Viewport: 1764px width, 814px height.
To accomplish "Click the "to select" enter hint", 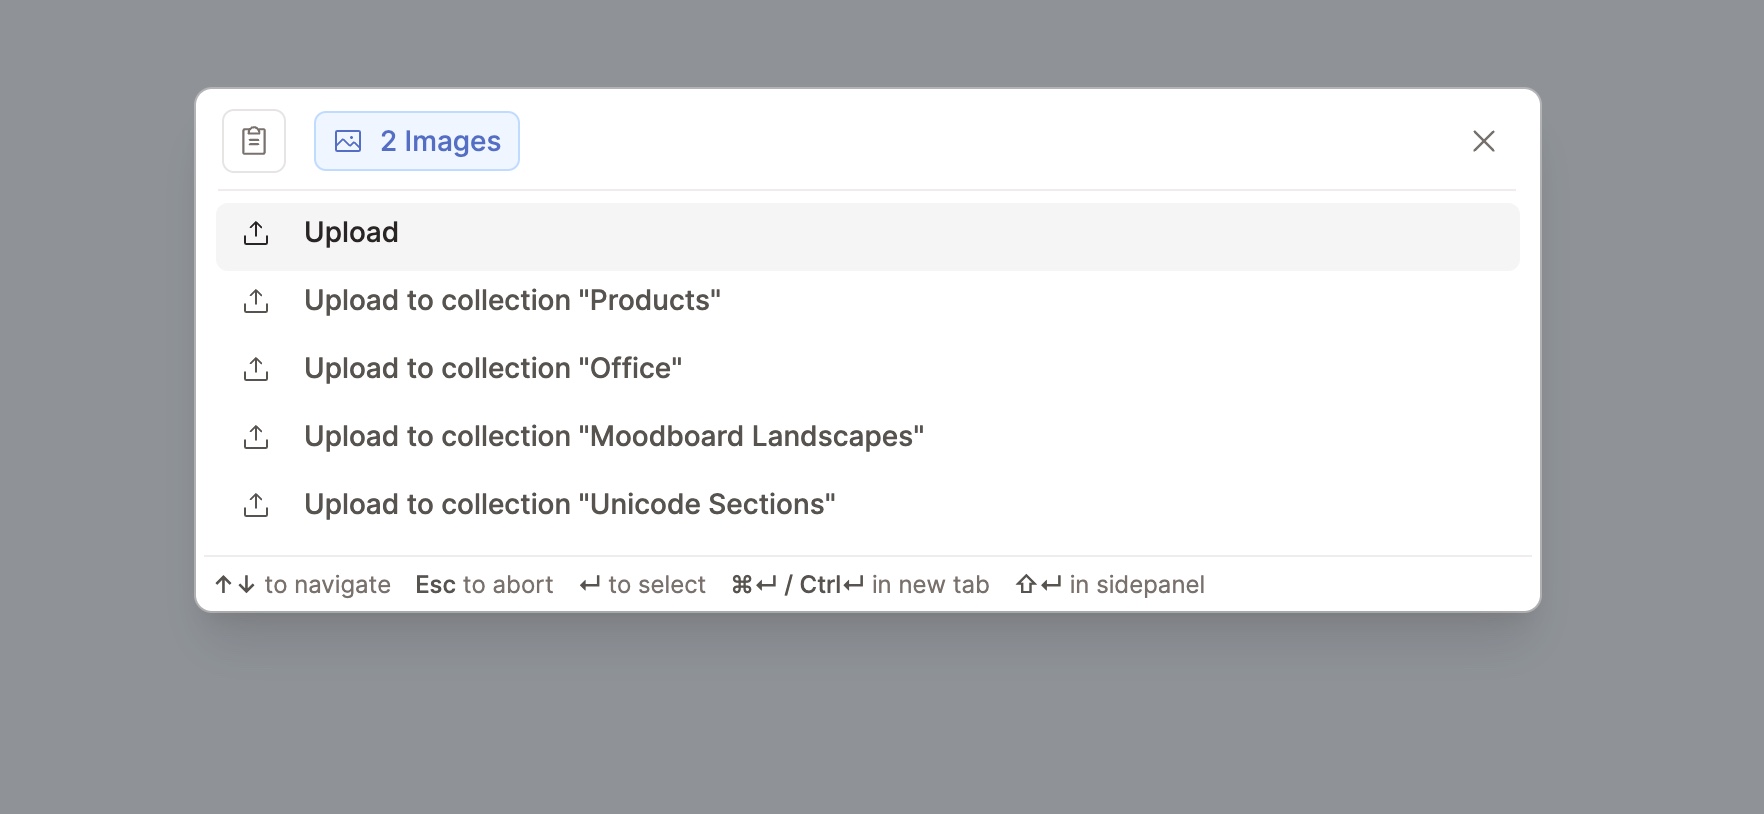I will coord(643,585).
